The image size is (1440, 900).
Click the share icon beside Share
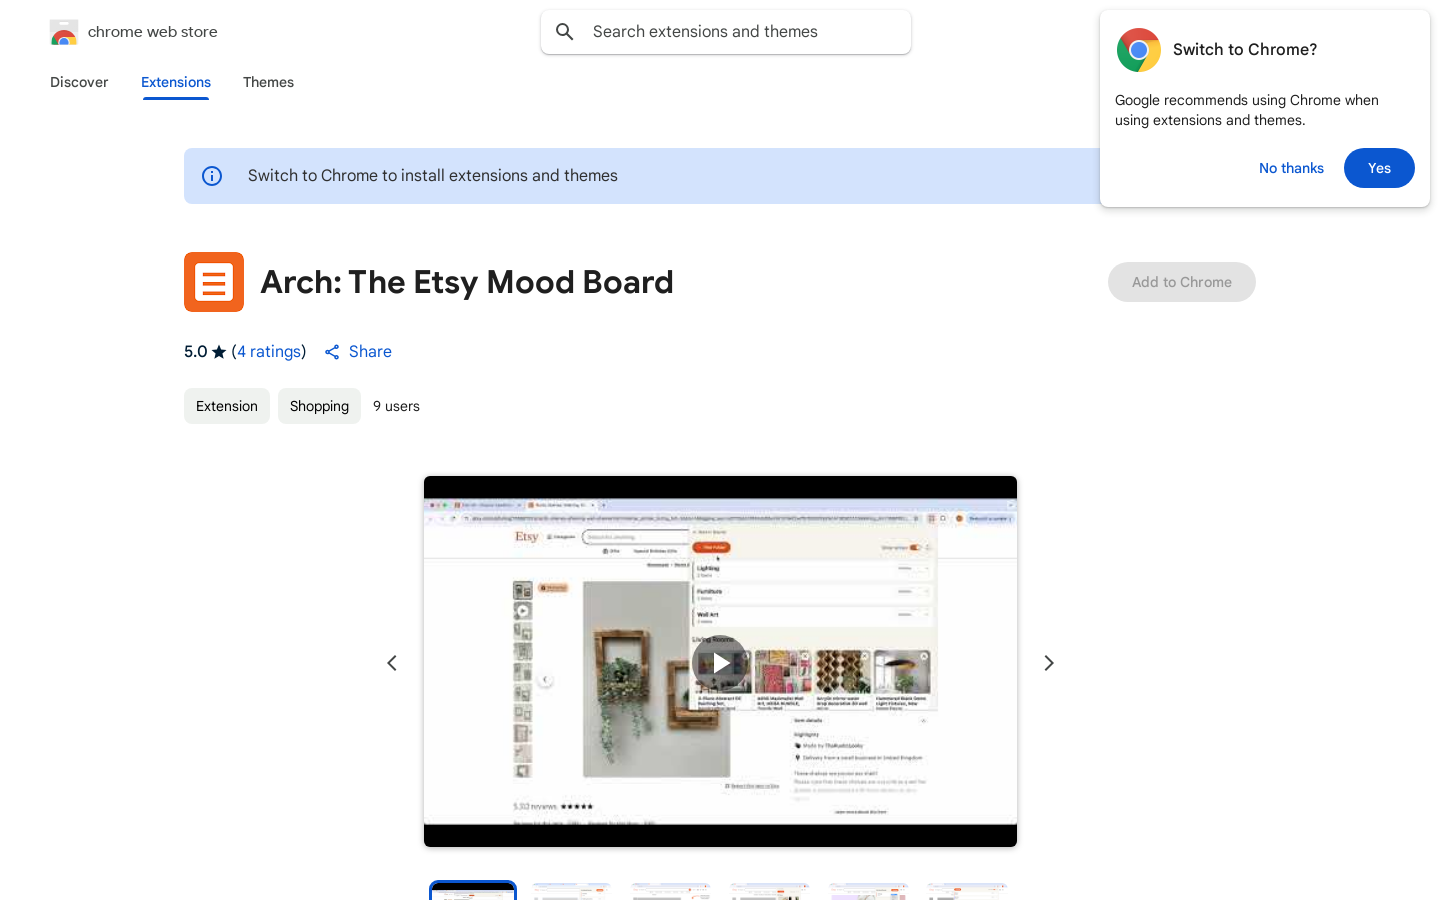(x=332, y=352)
